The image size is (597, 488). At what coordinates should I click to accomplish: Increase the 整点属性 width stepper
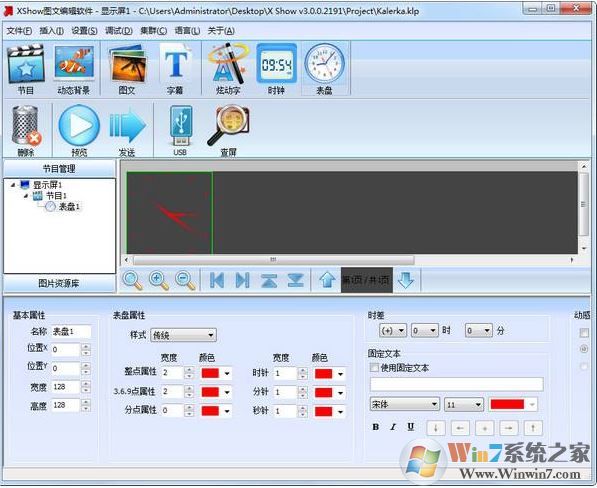pos(188,370)
